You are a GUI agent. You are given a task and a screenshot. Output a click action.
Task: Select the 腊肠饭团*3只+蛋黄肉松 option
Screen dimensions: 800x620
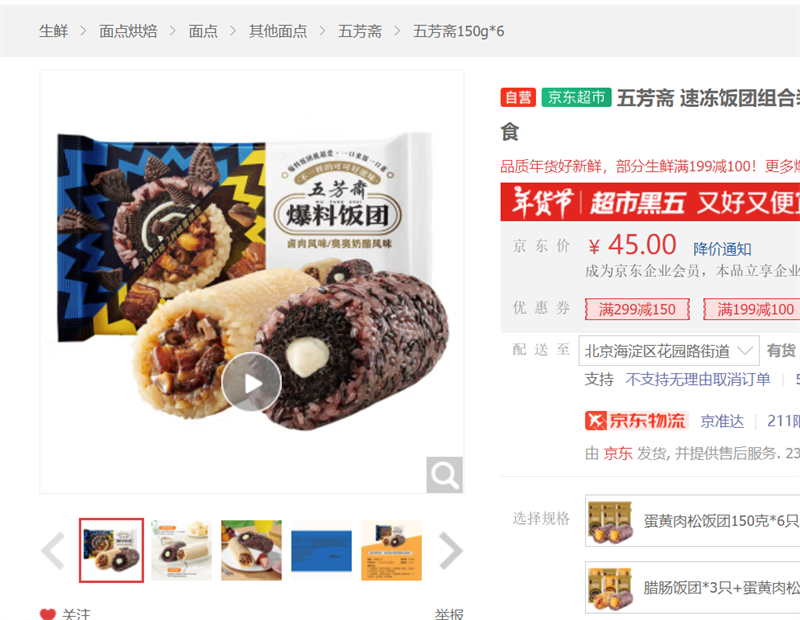pyautogui.click(x=692, y=587)
